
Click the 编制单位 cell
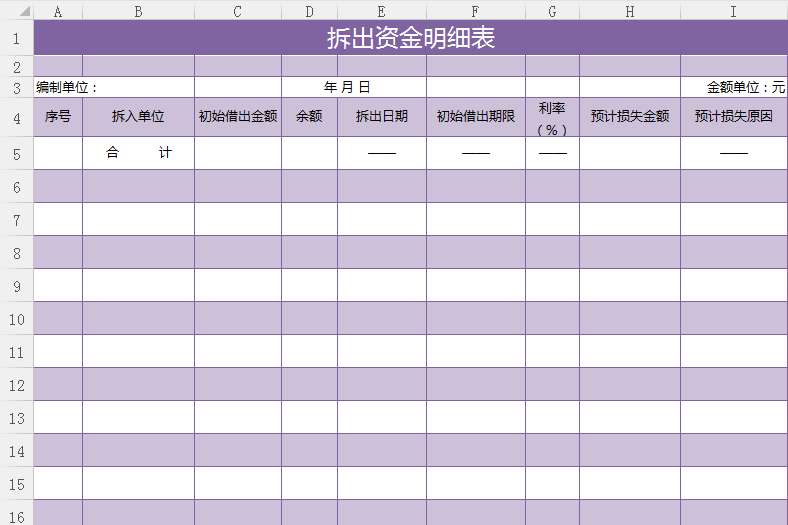click(67, 87)
